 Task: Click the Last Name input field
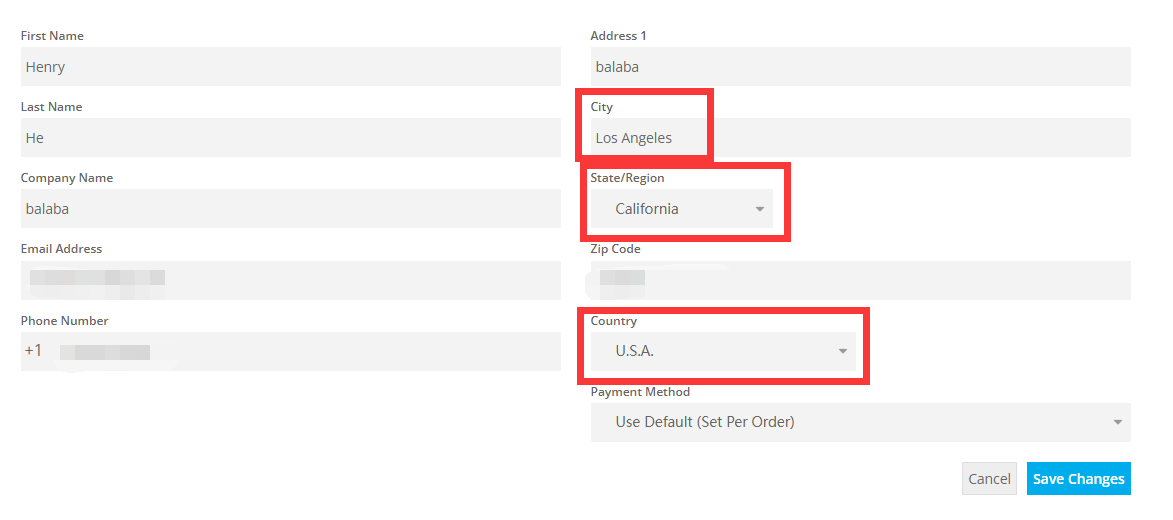pyautogui.click(x=290, y=138)
